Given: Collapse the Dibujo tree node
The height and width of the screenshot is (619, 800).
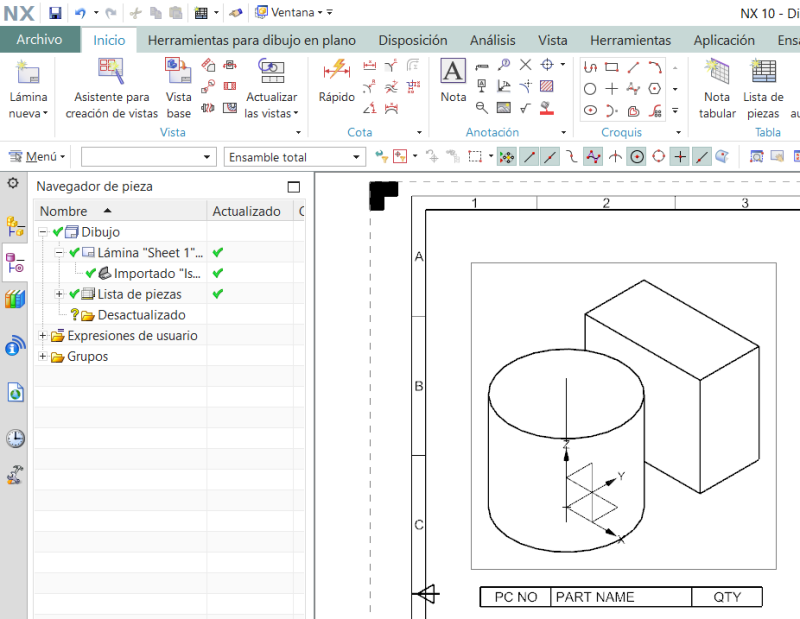Looking at the screenshot, I should coord(43,232).
